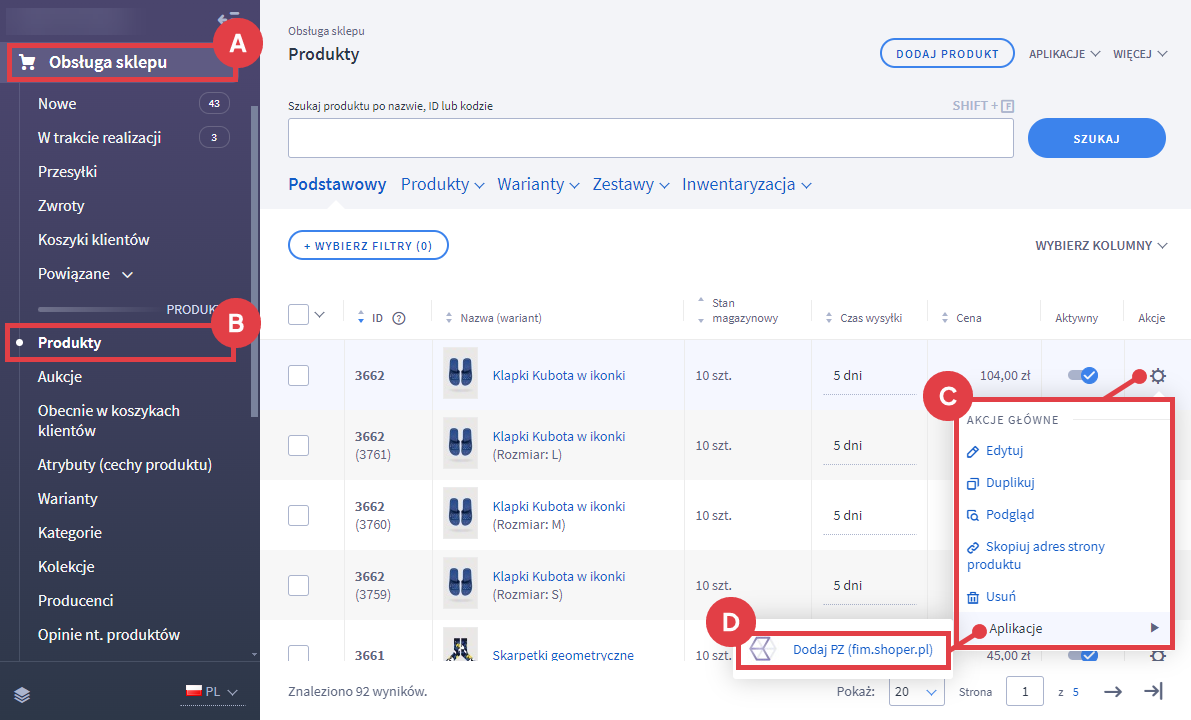Viewport: 1191px width, 720px height.
Task: Click the Podgląd preview magnifier icon
Action: coord(973,515)
